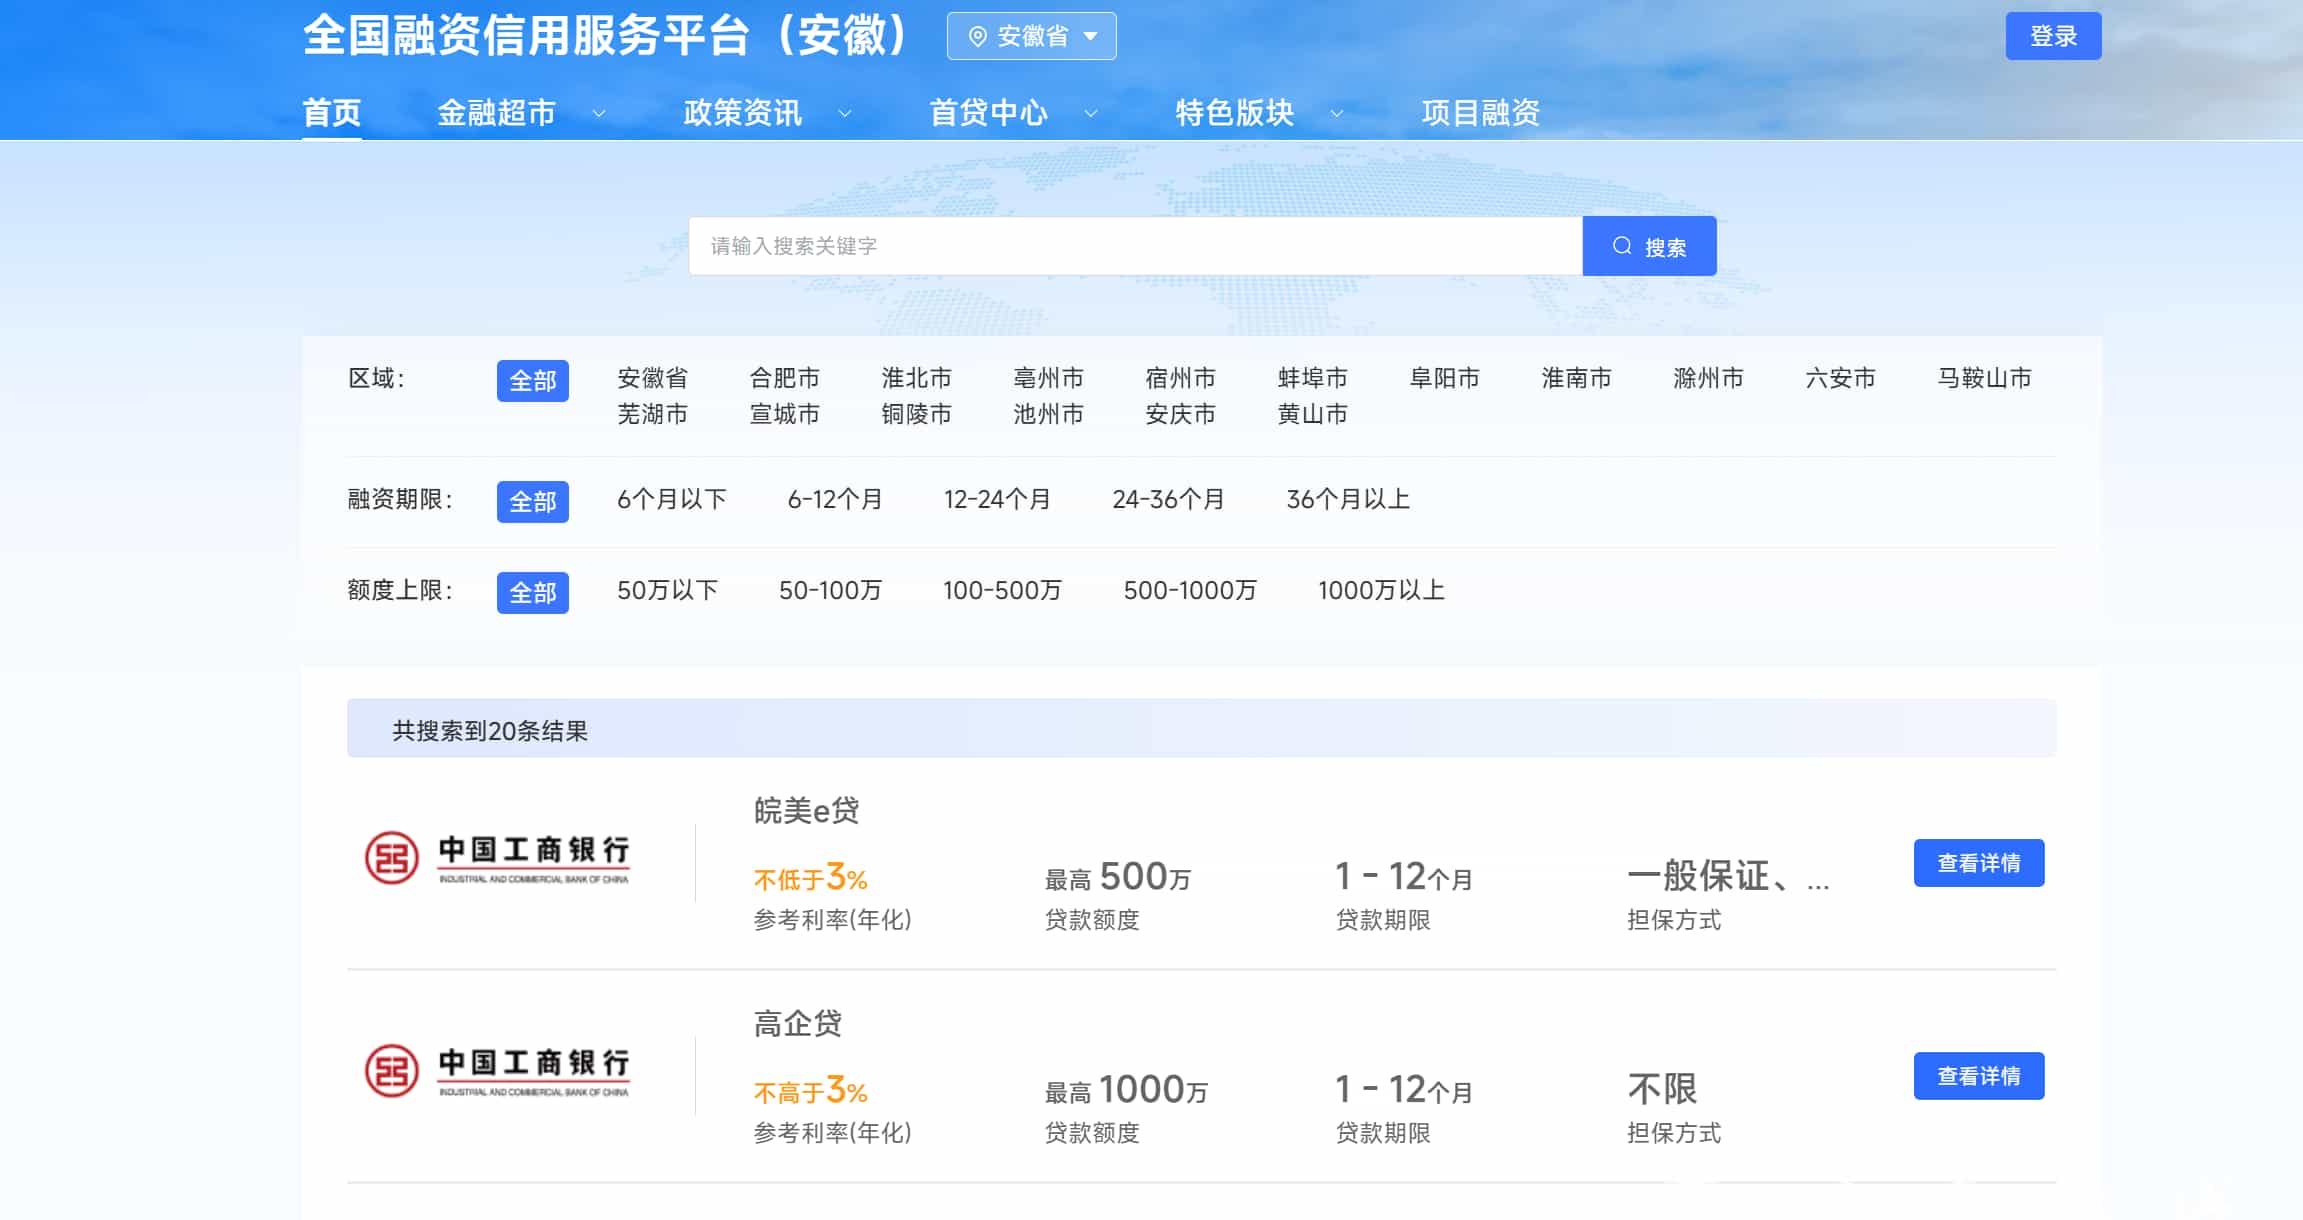Screen dimensions: 2303x1220
Task: Click the location pin icon beside 安徽省
Action: (977, 35)
